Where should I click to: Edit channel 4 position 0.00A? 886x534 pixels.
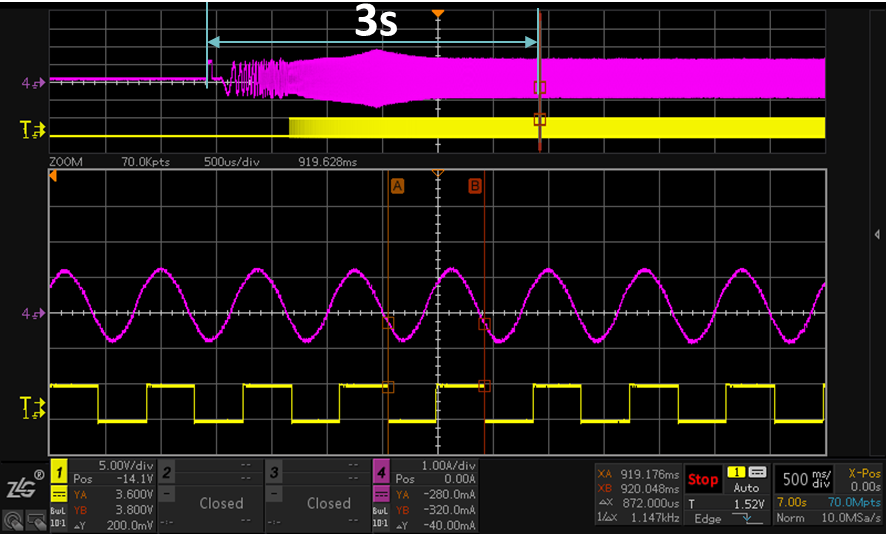[435, 479]
